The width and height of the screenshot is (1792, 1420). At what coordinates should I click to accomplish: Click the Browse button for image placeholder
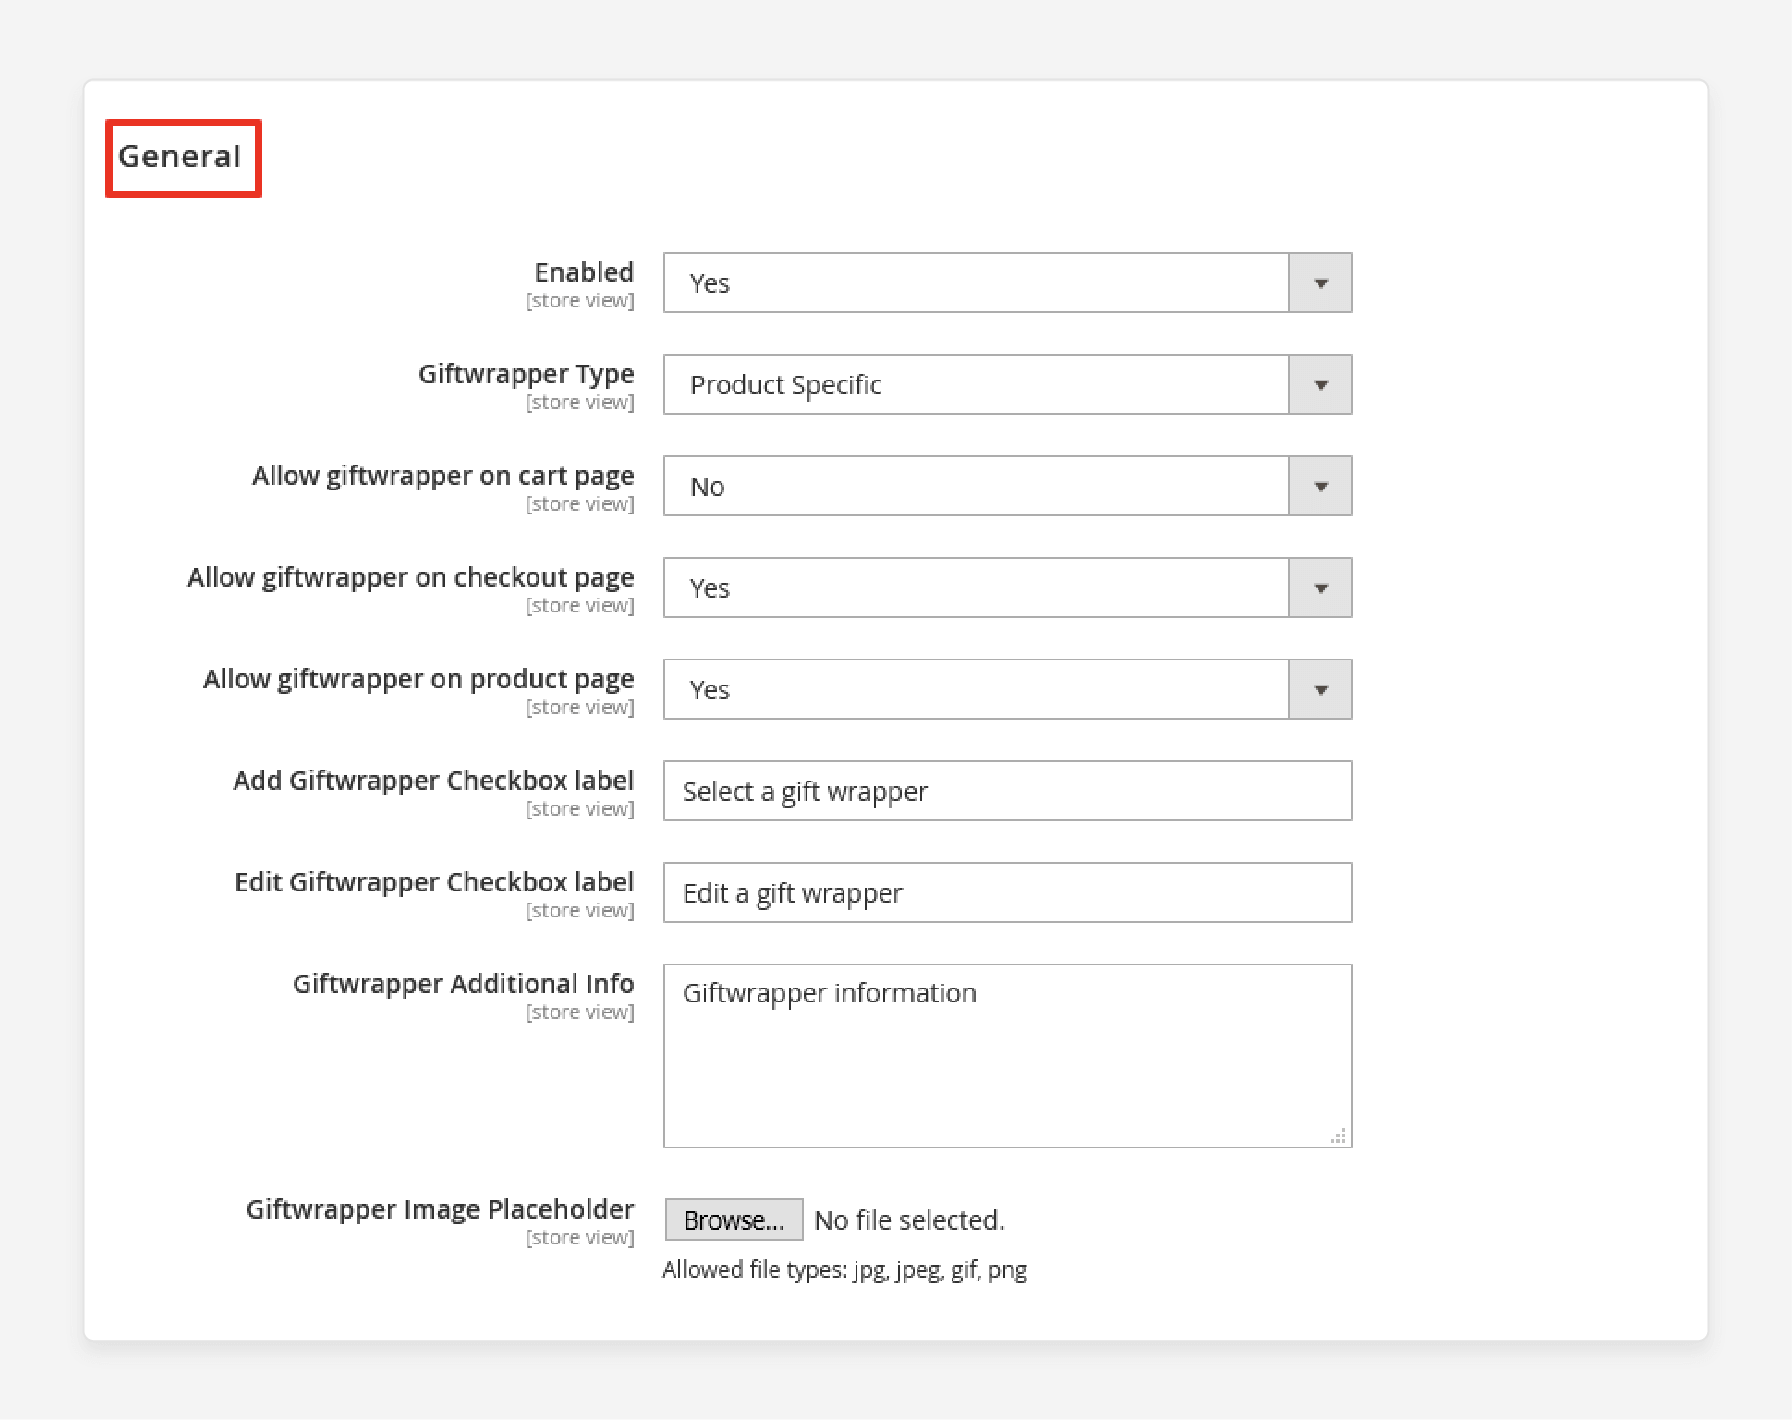pyautogui.click(x=734, y=1220)
